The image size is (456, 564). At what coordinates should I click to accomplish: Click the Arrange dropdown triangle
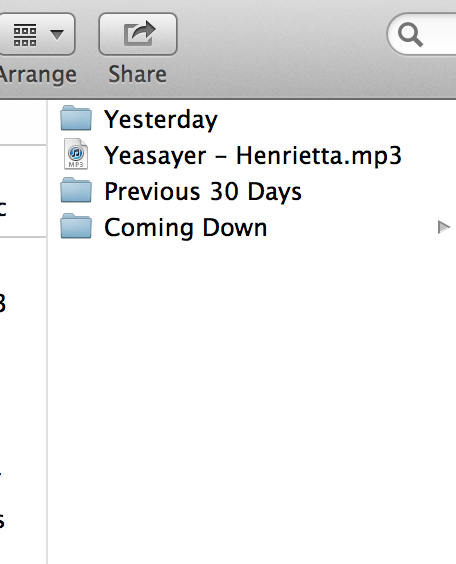(x=57, y=35)
